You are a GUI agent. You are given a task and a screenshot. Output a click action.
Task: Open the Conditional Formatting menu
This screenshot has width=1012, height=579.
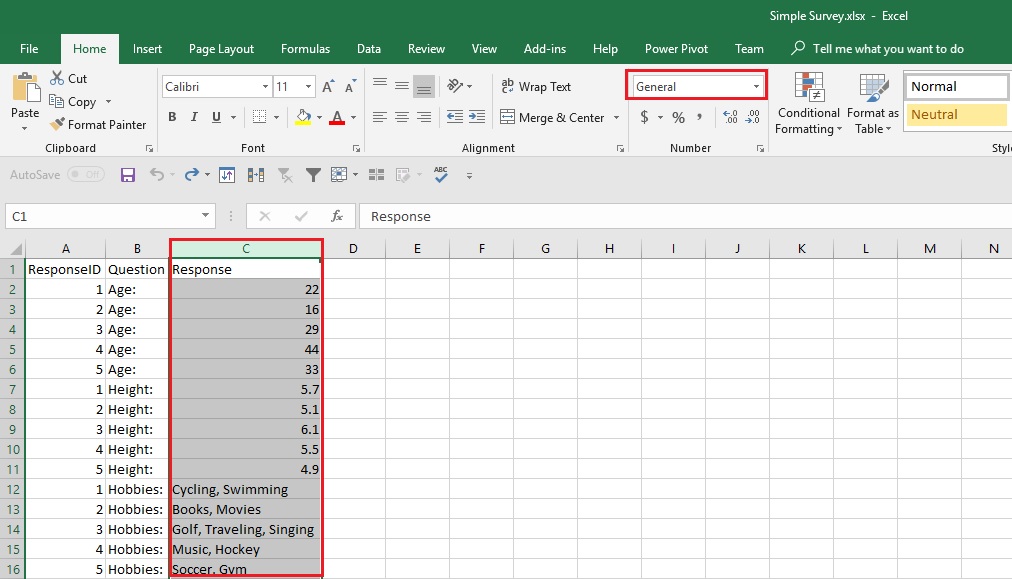(x=808, y=103)
